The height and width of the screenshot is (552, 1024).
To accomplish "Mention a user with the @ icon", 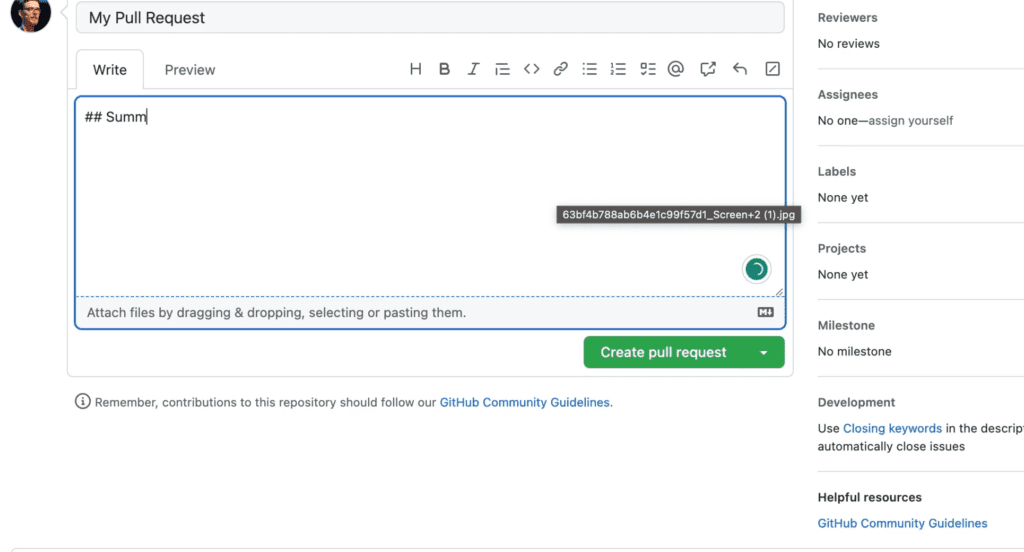I will click(x=676, y=69).
